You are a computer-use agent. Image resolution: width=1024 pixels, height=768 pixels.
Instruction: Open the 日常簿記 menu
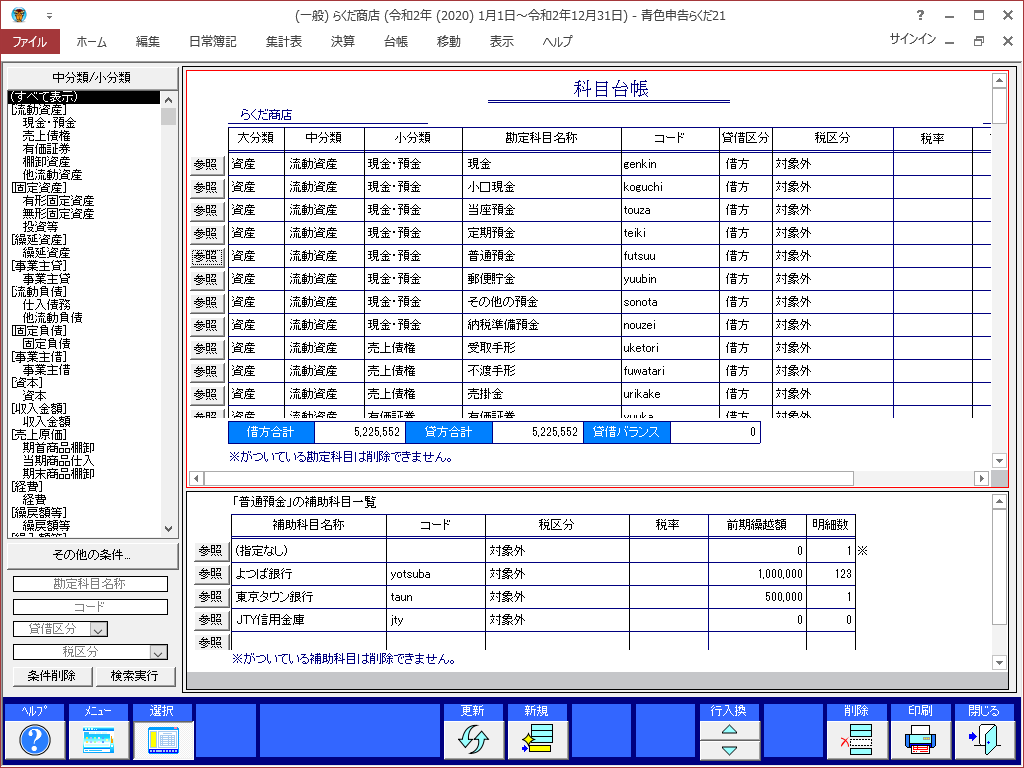coord(212,41)
